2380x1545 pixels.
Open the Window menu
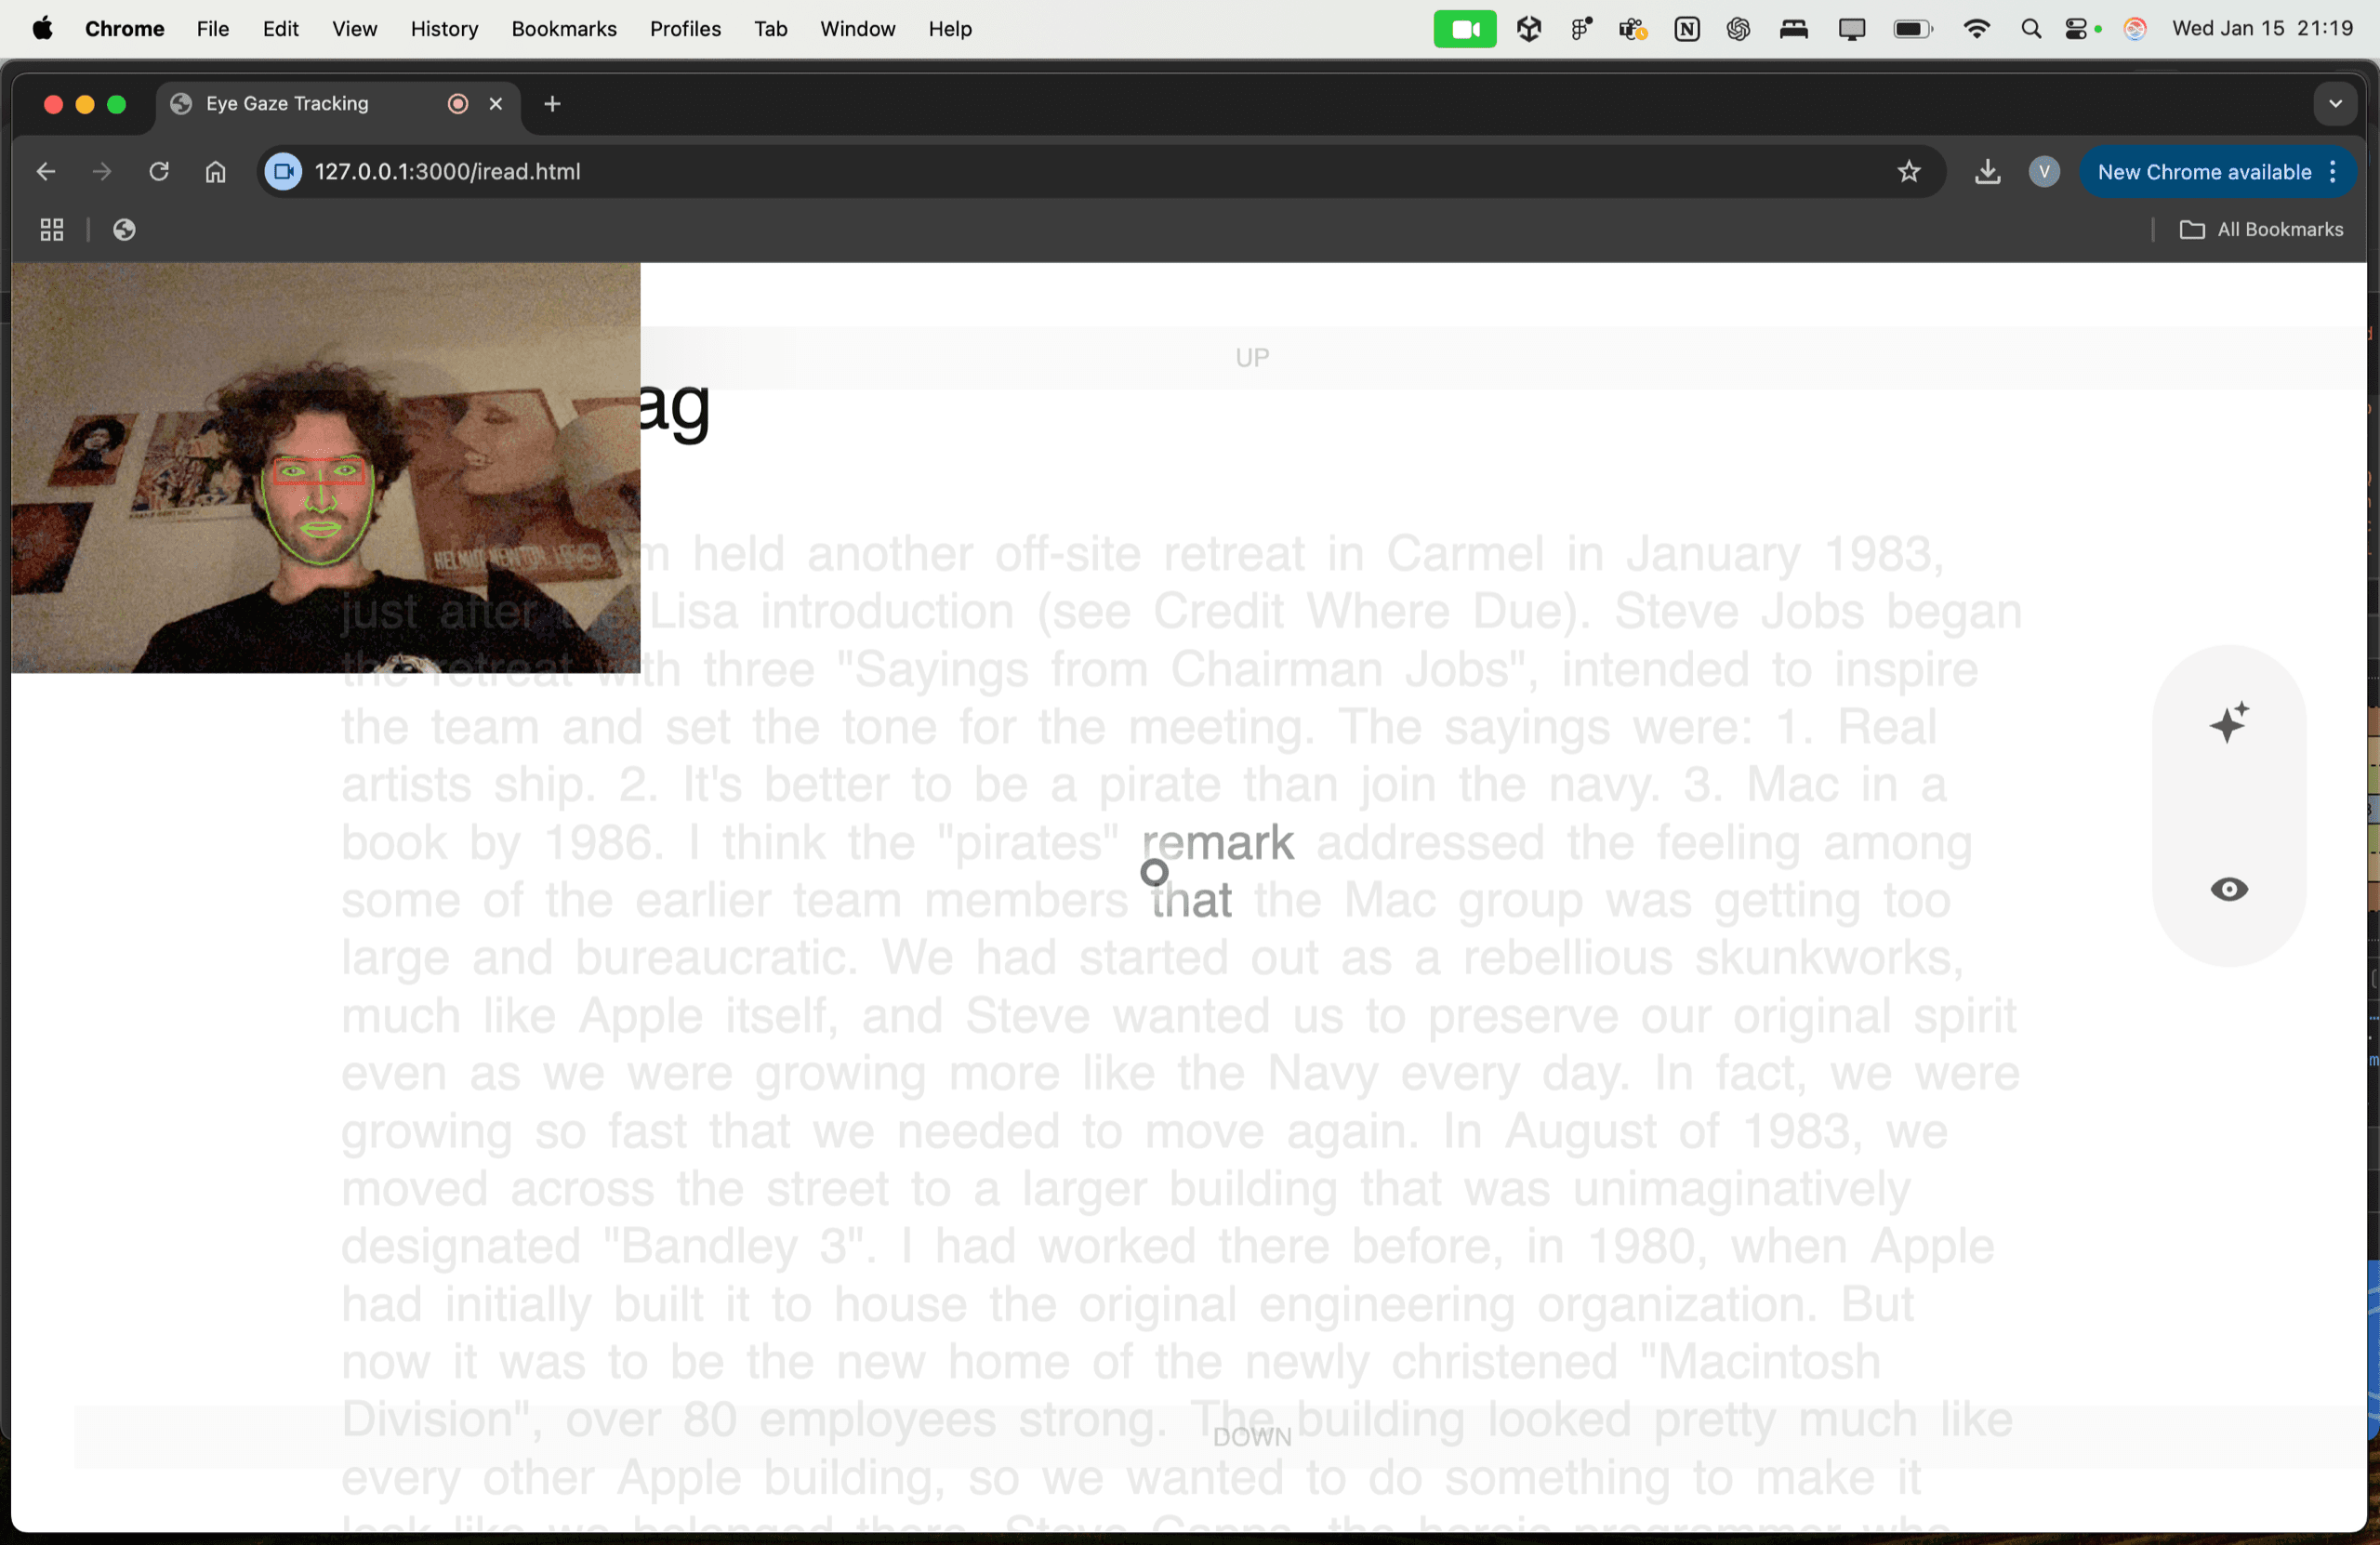coord(858,29)
